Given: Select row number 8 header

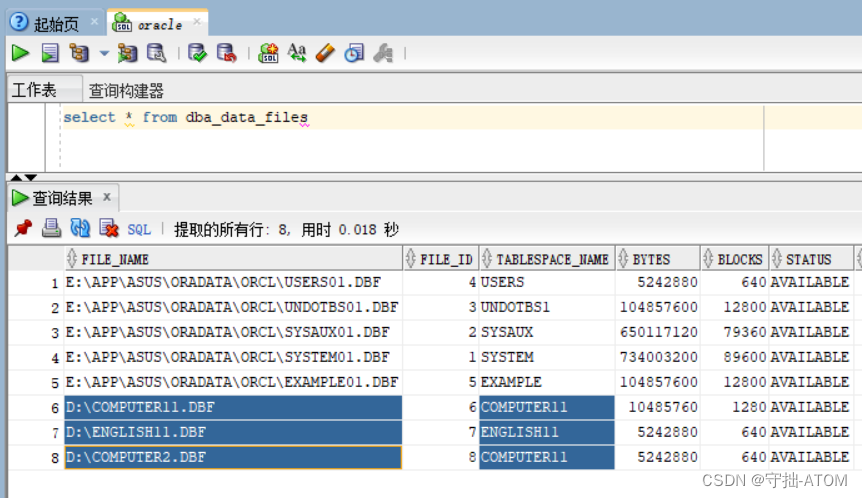Looking at the screenshot, I should [x=36, y=458].
